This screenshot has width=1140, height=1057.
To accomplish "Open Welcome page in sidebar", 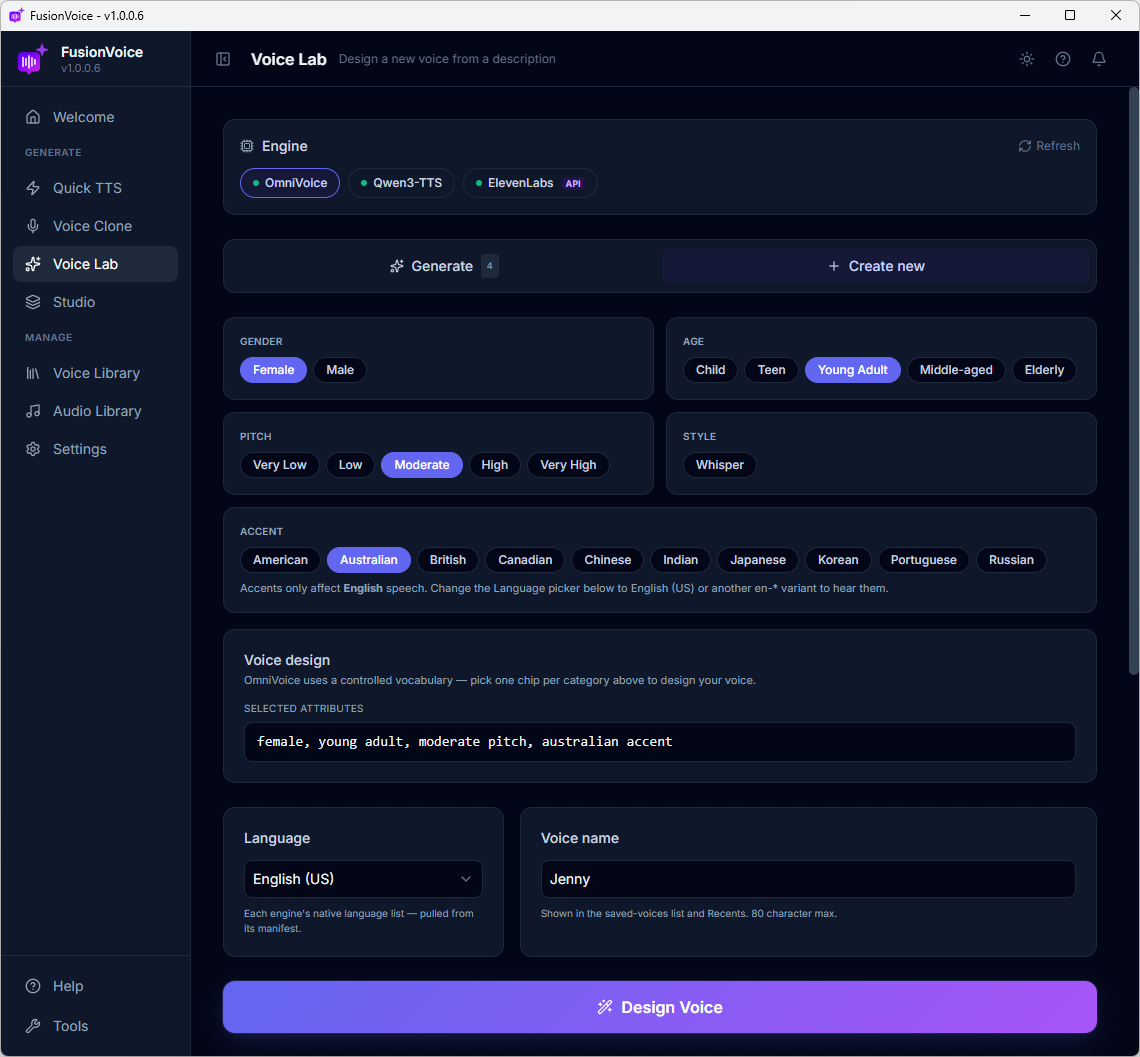I will click(x=95, y=117).
